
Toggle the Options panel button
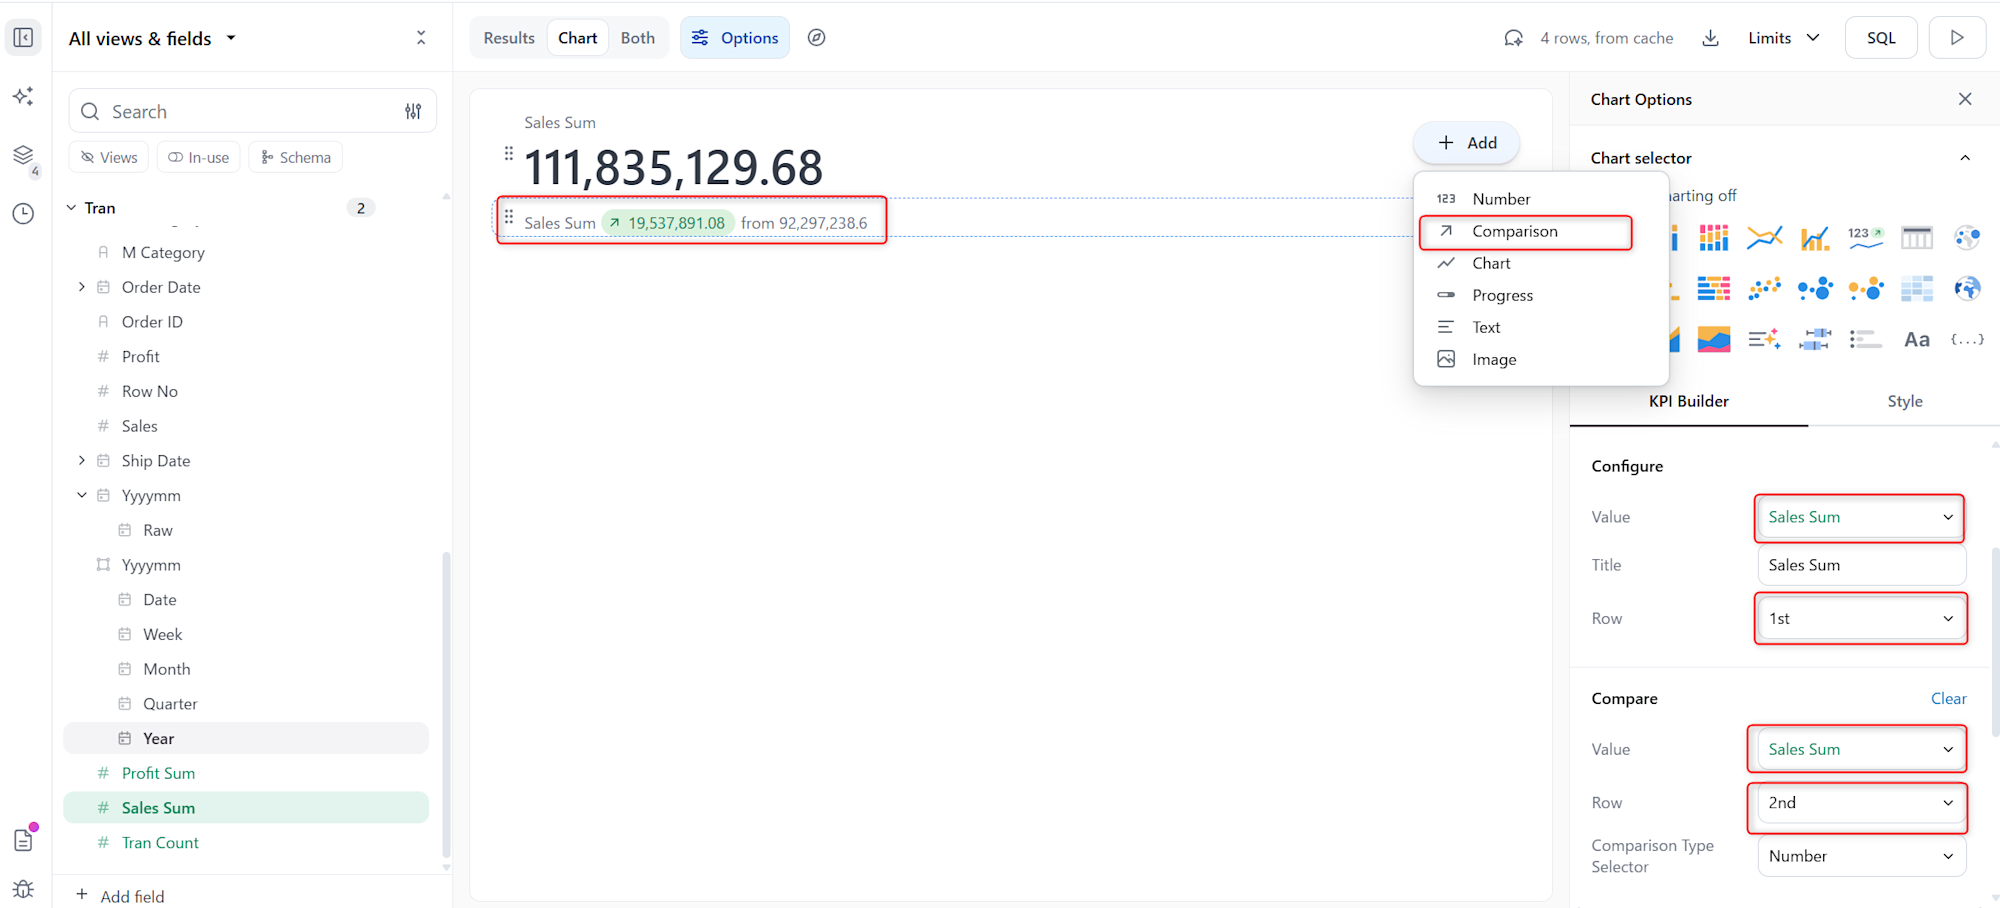pyautogui.click(x=735, y=38)
